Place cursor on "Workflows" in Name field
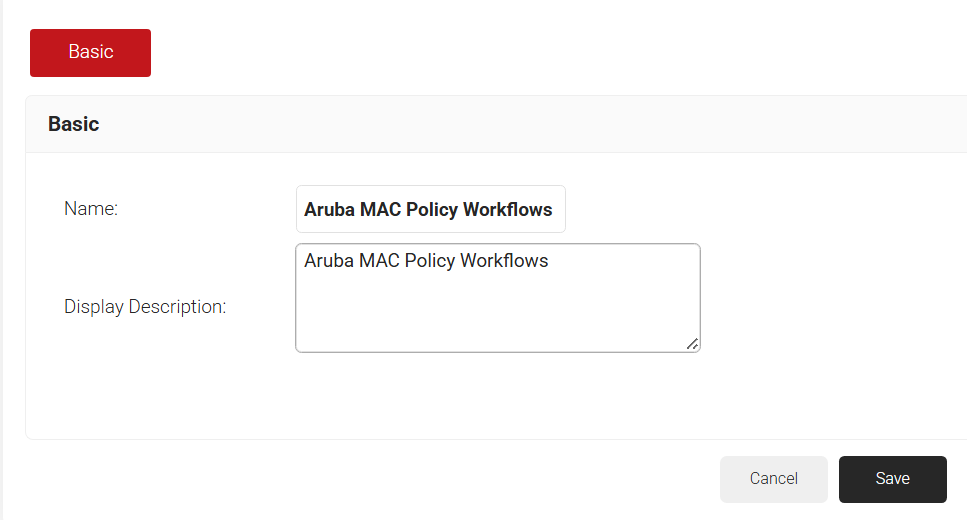The image size is (967, 520). point(507,210)
